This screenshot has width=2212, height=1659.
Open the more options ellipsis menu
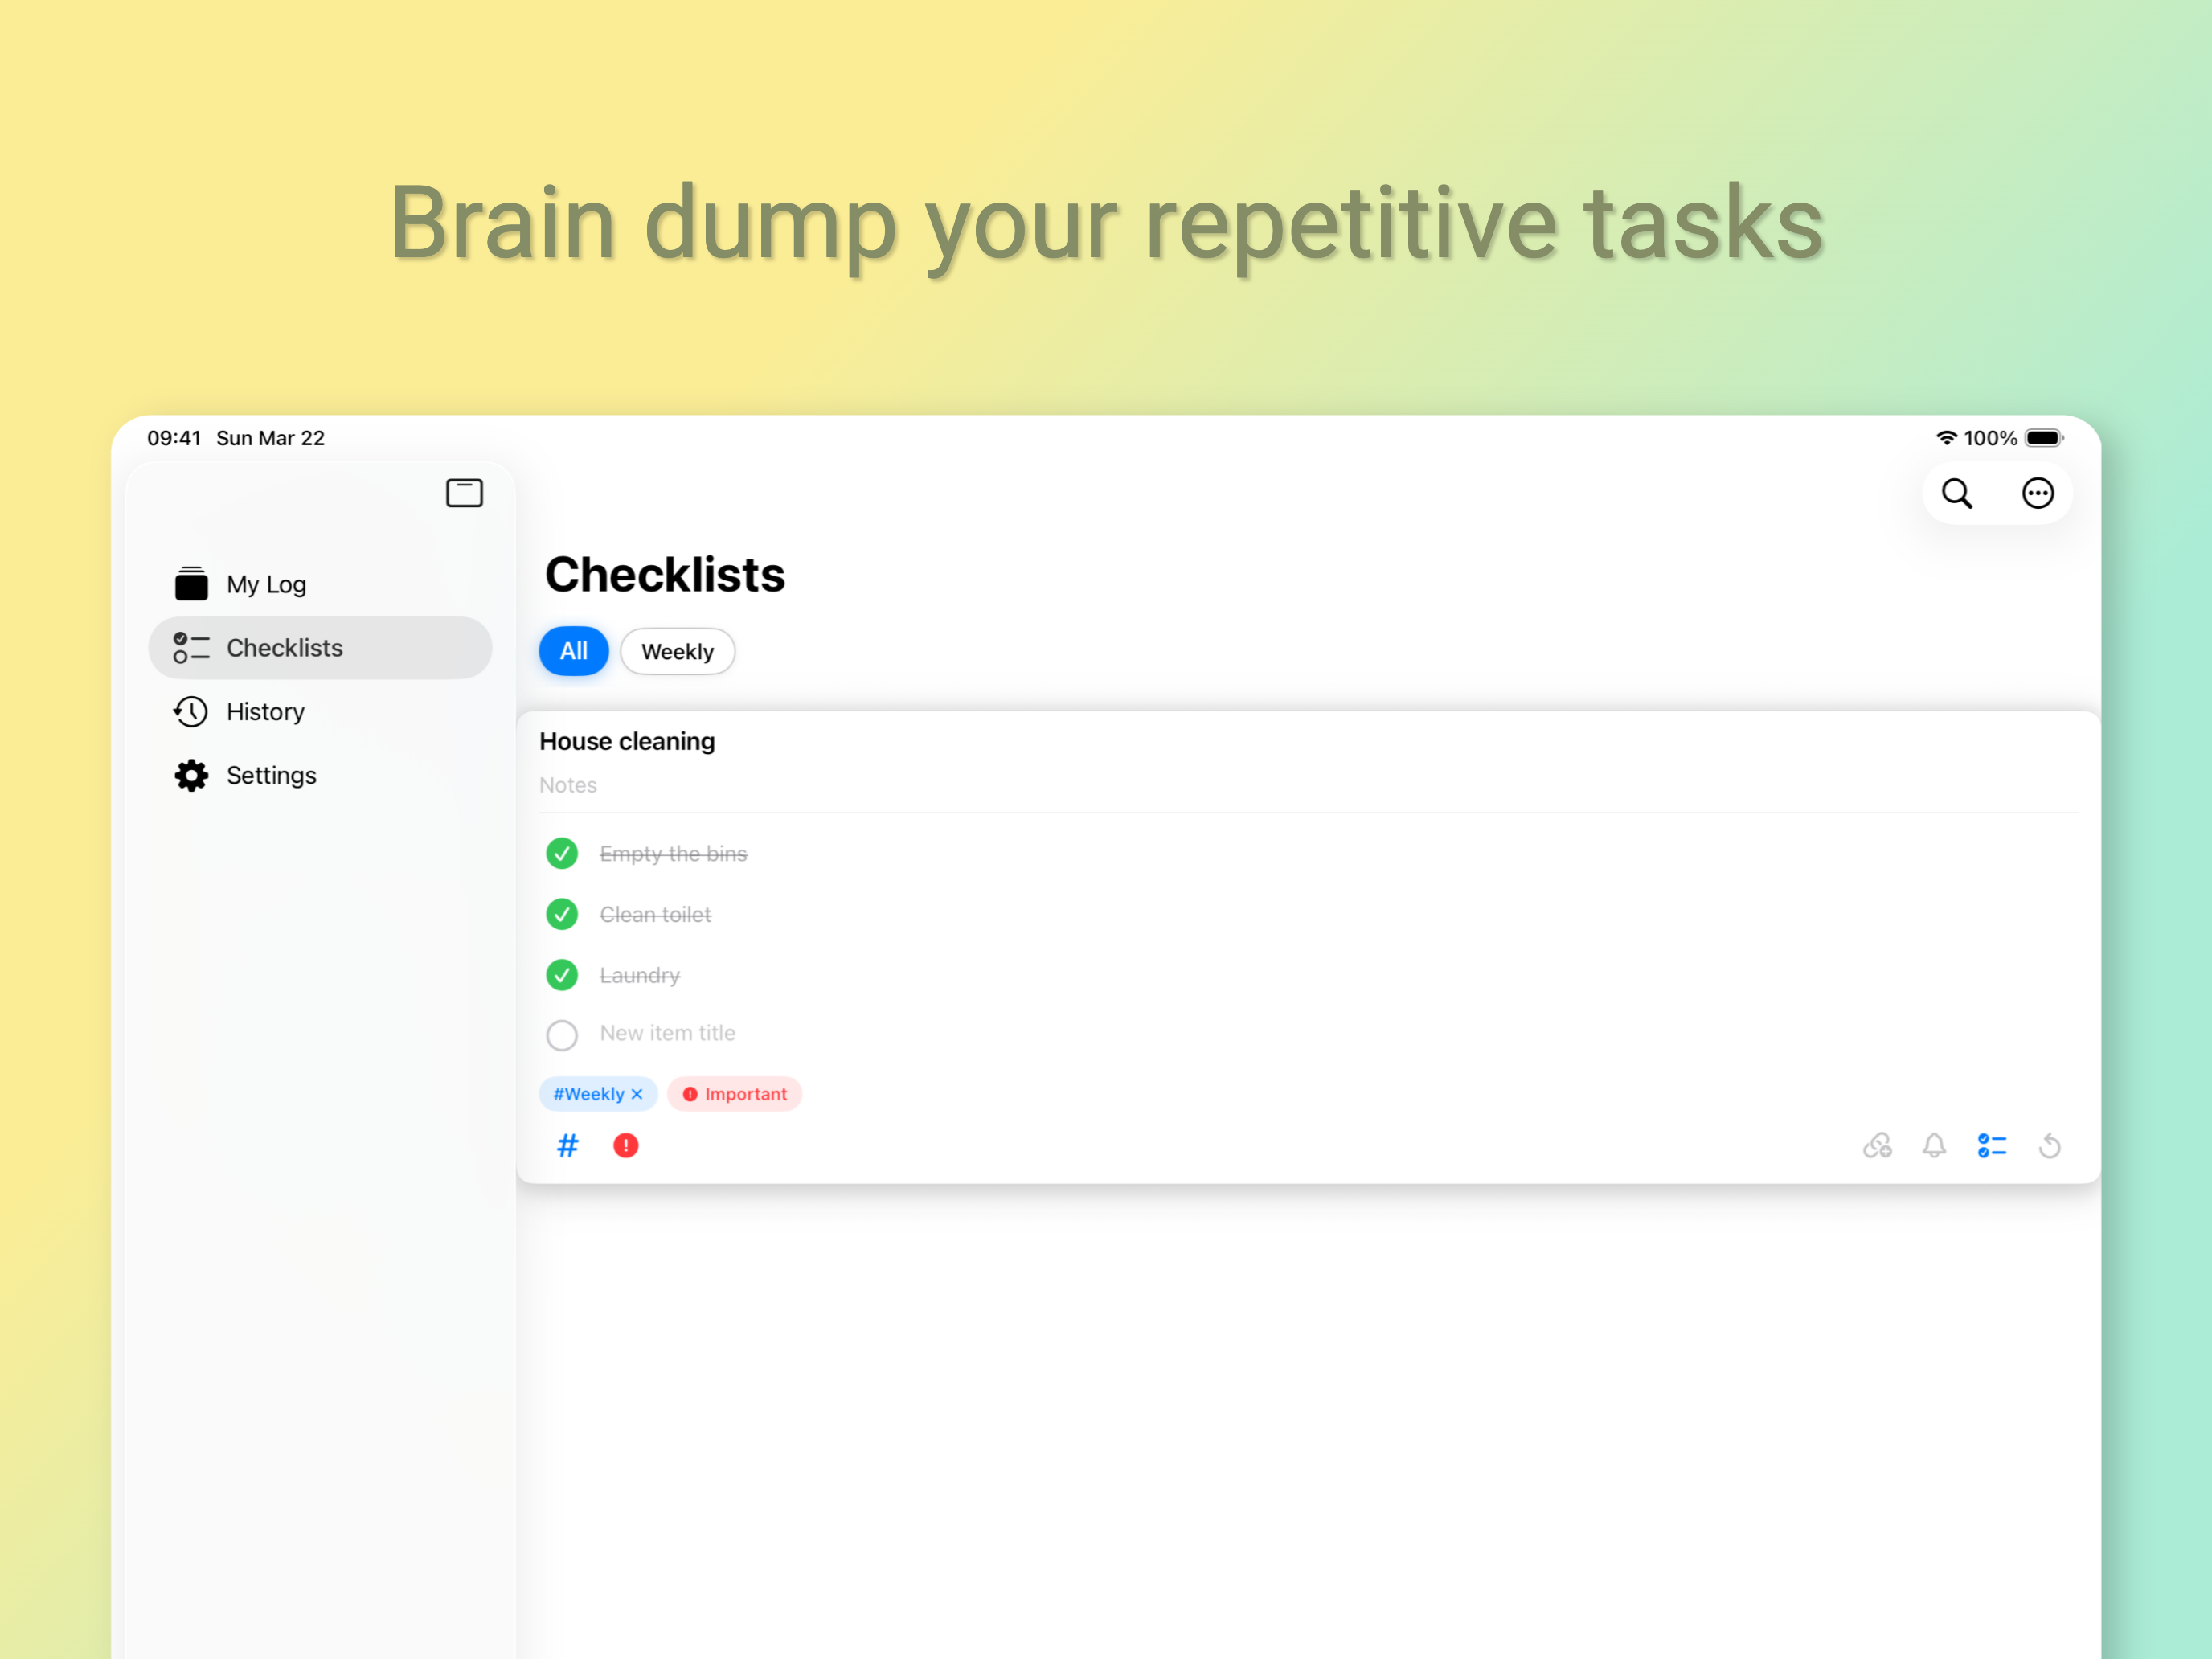coord(2038,493)
